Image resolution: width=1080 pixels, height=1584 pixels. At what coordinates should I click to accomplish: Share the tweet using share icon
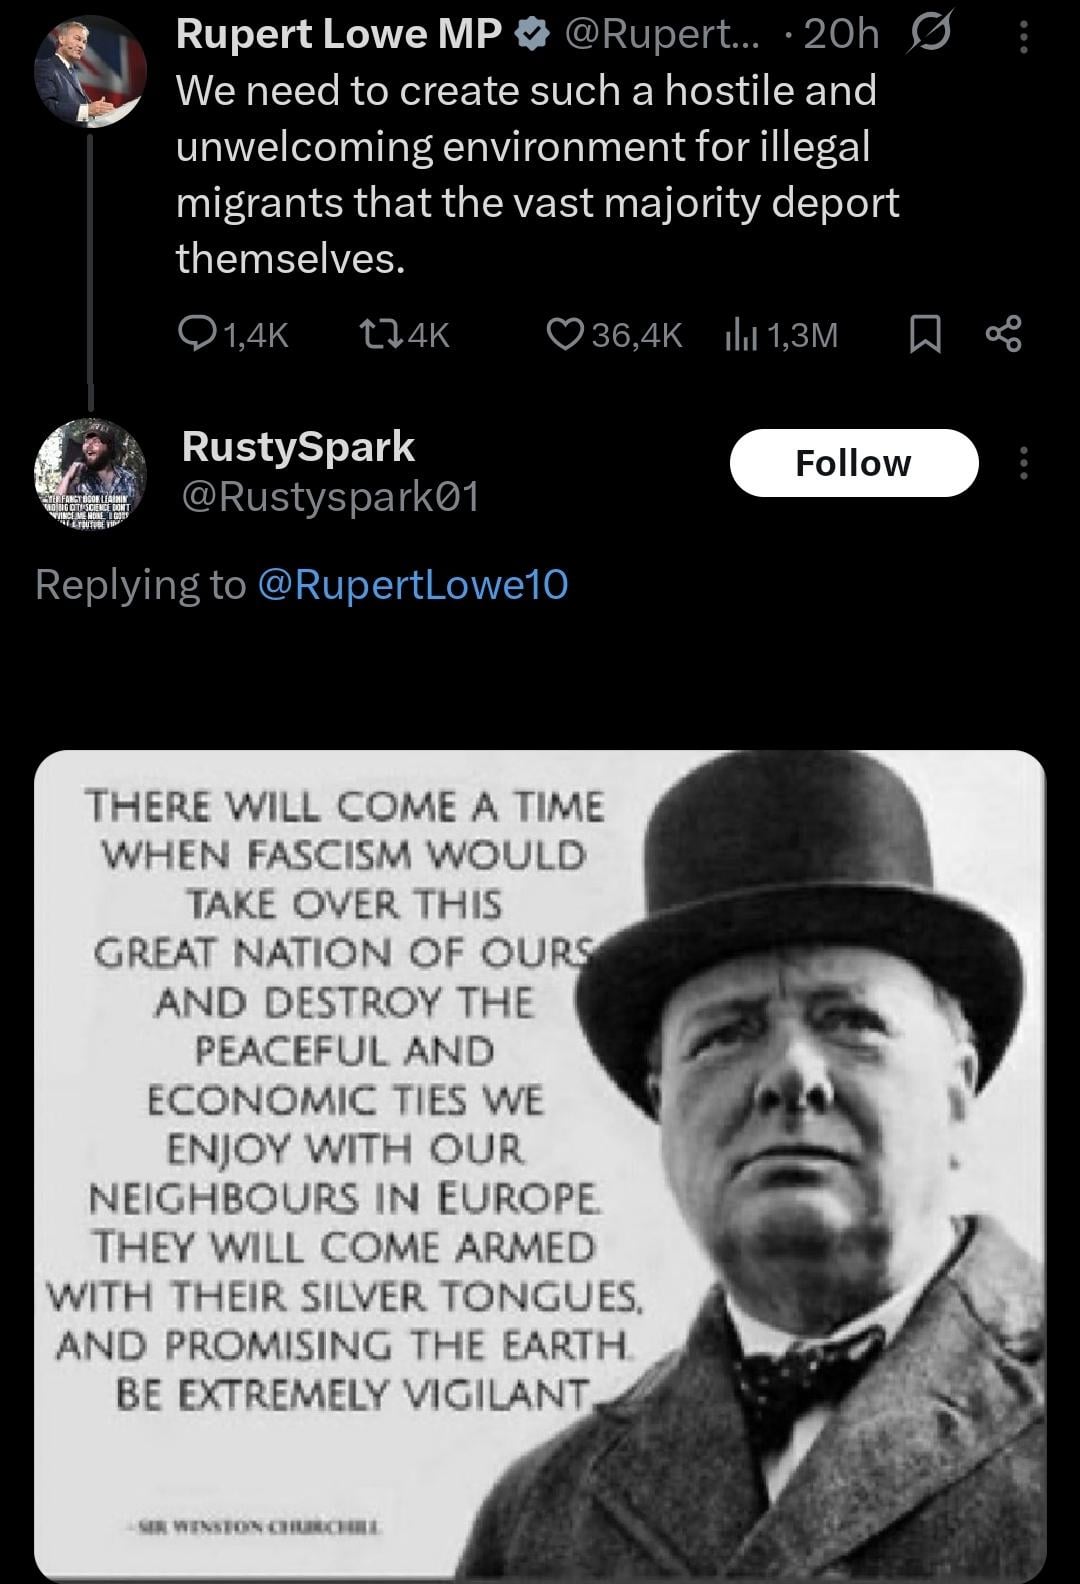click(1003, 334)
